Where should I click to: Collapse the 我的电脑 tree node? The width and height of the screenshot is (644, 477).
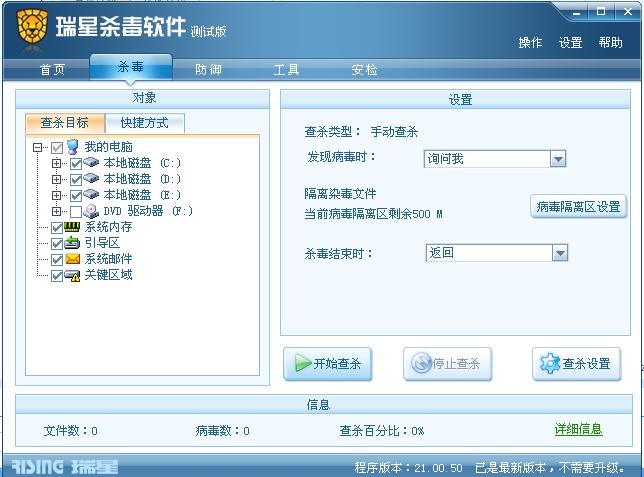pos(38,147)
